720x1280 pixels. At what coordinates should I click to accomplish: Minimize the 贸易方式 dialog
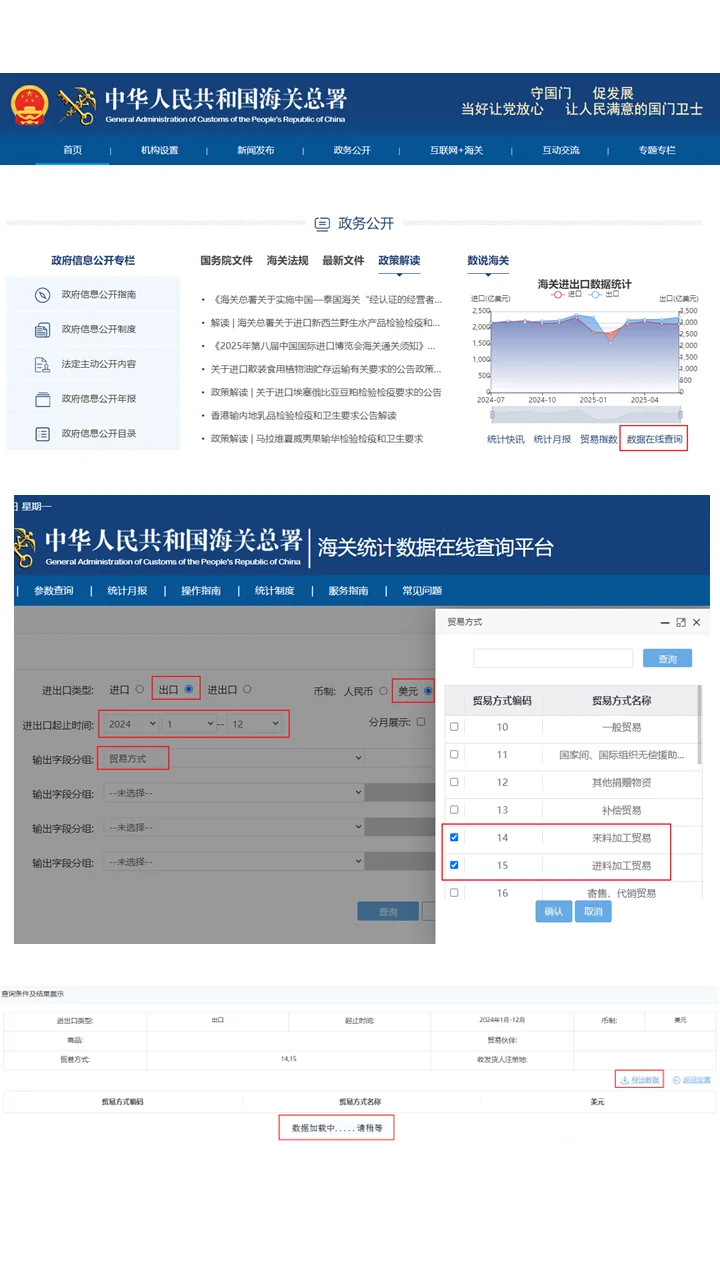coord(665,622)
